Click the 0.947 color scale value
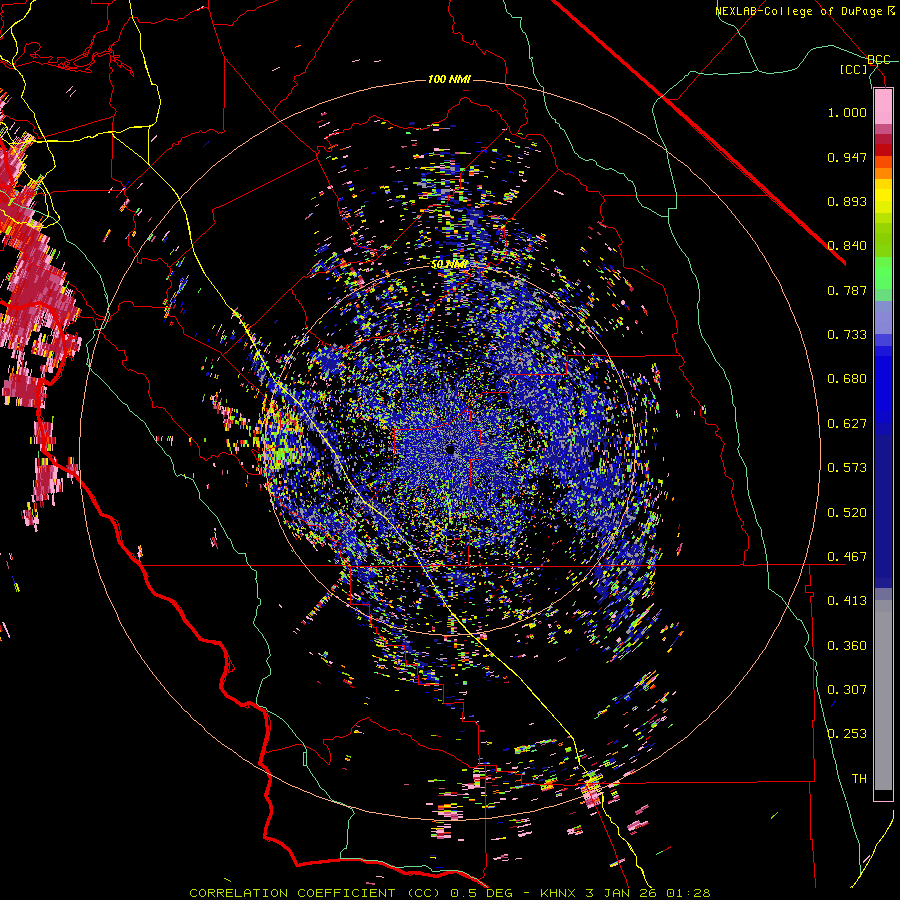900x900 pixels. (x=847, y=157)
